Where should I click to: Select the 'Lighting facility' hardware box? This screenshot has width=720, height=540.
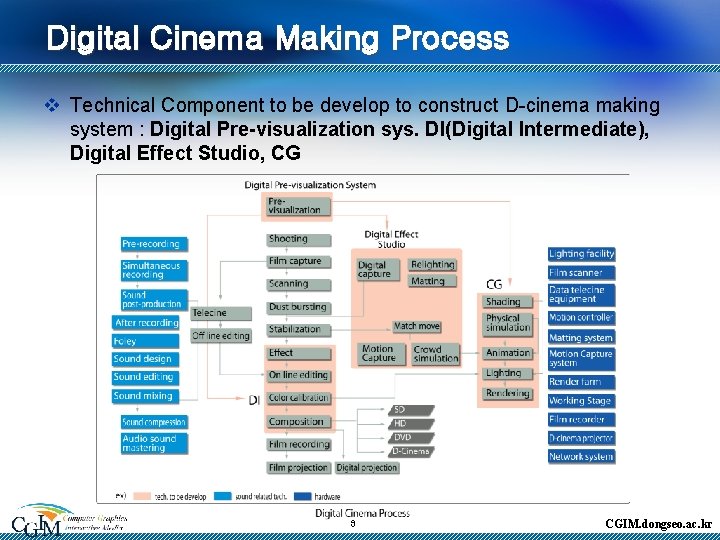[x=581, y=254]
